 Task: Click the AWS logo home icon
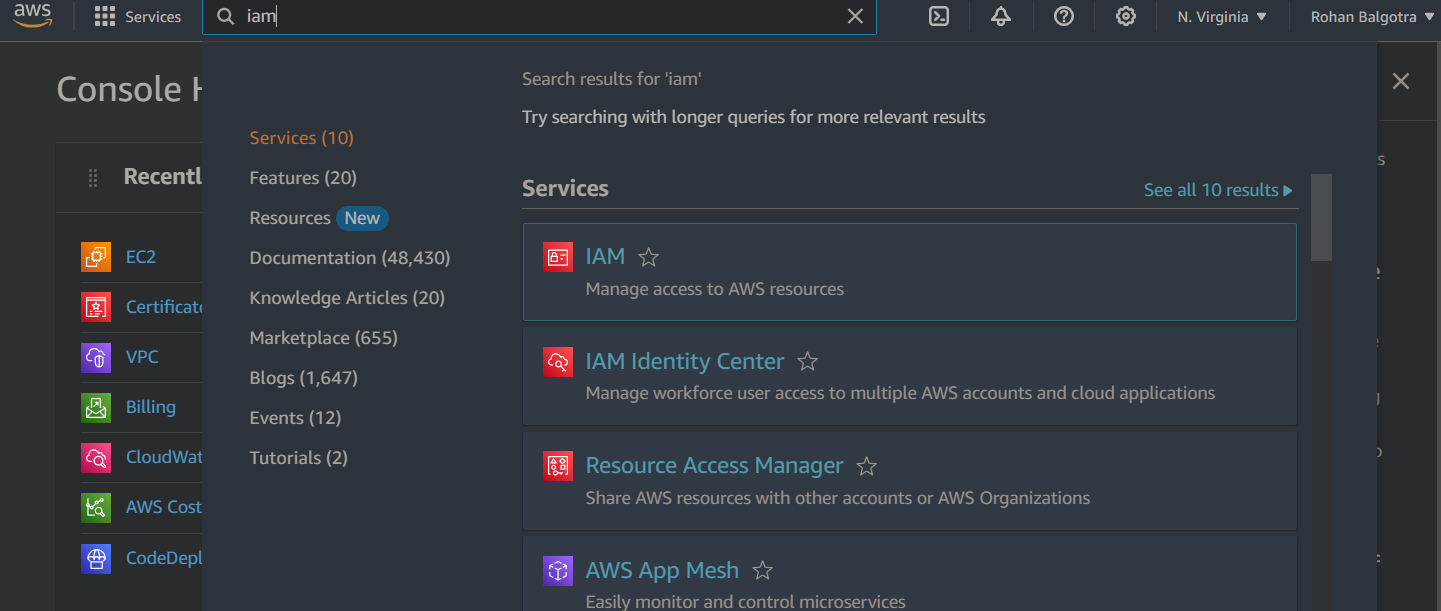[33, 16]
